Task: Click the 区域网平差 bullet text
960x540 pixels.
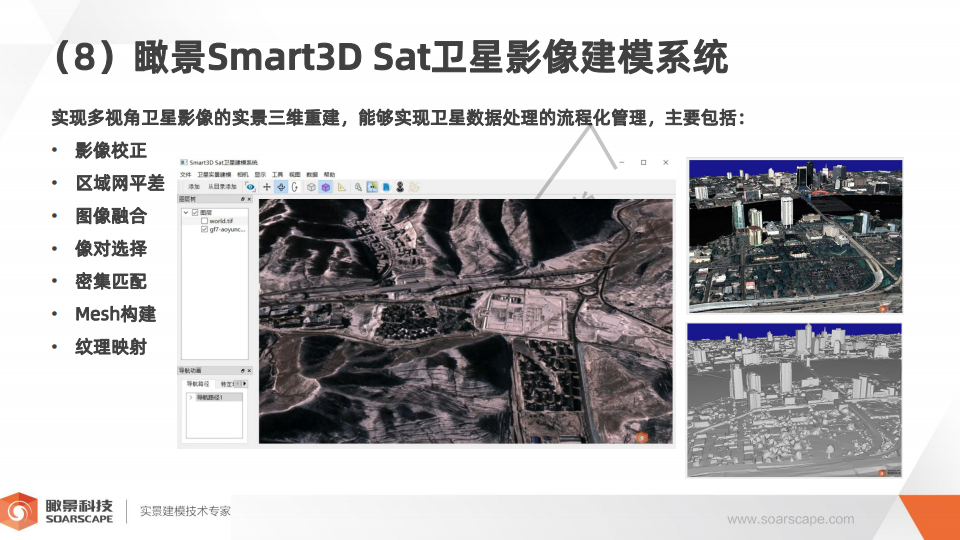Action: (120, 183)
